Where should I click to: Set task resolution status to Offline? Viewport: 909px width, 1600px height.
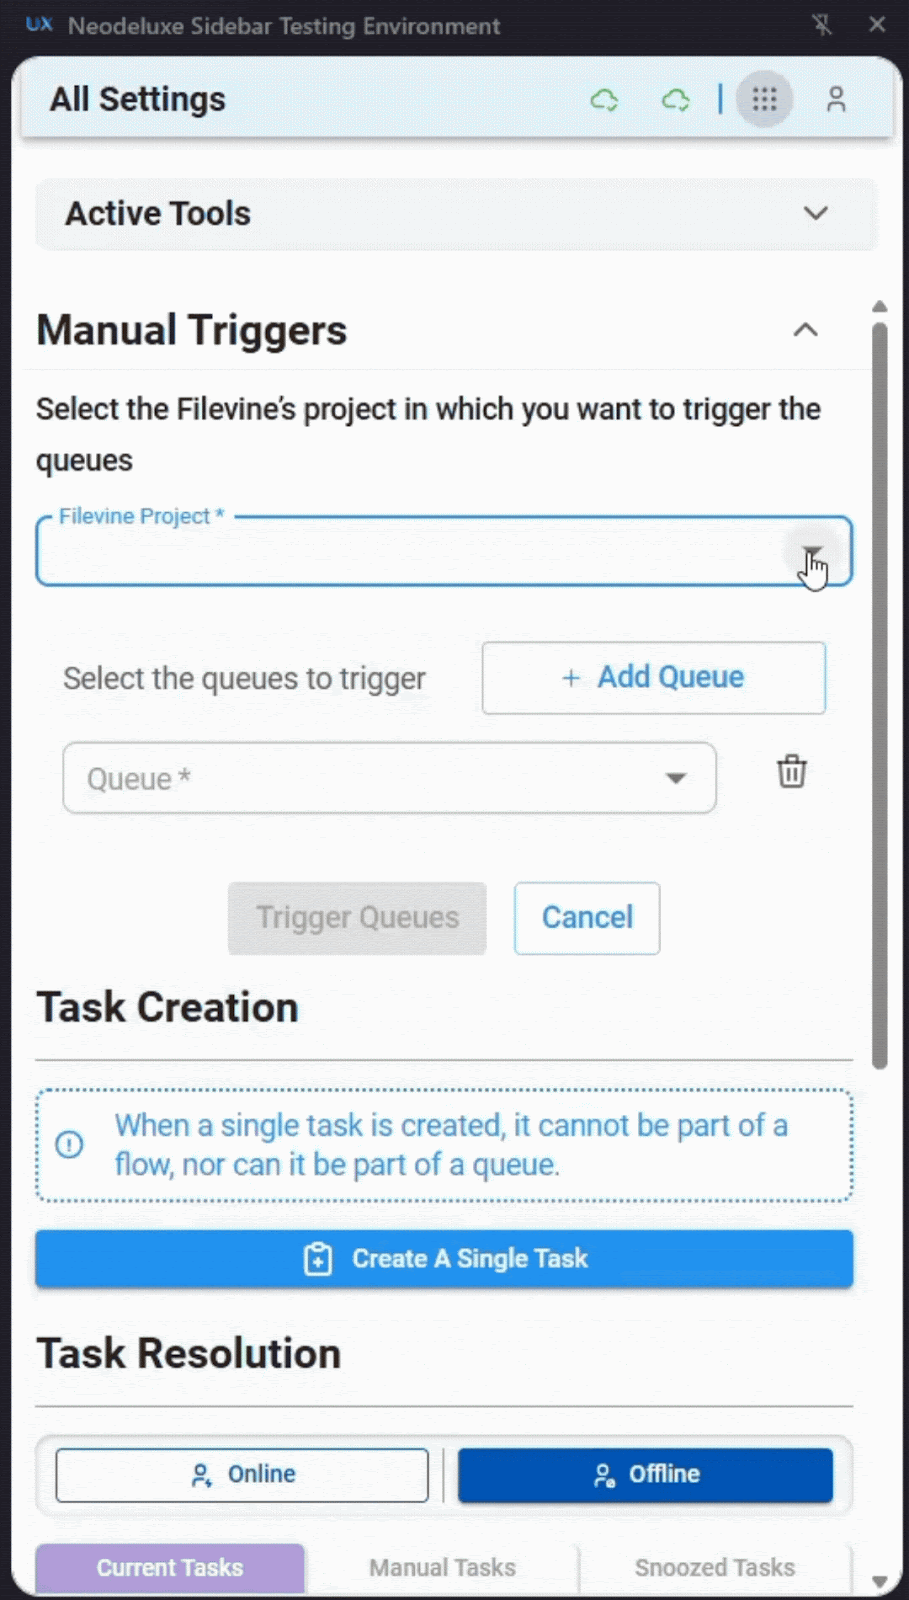coord(645,1475)
